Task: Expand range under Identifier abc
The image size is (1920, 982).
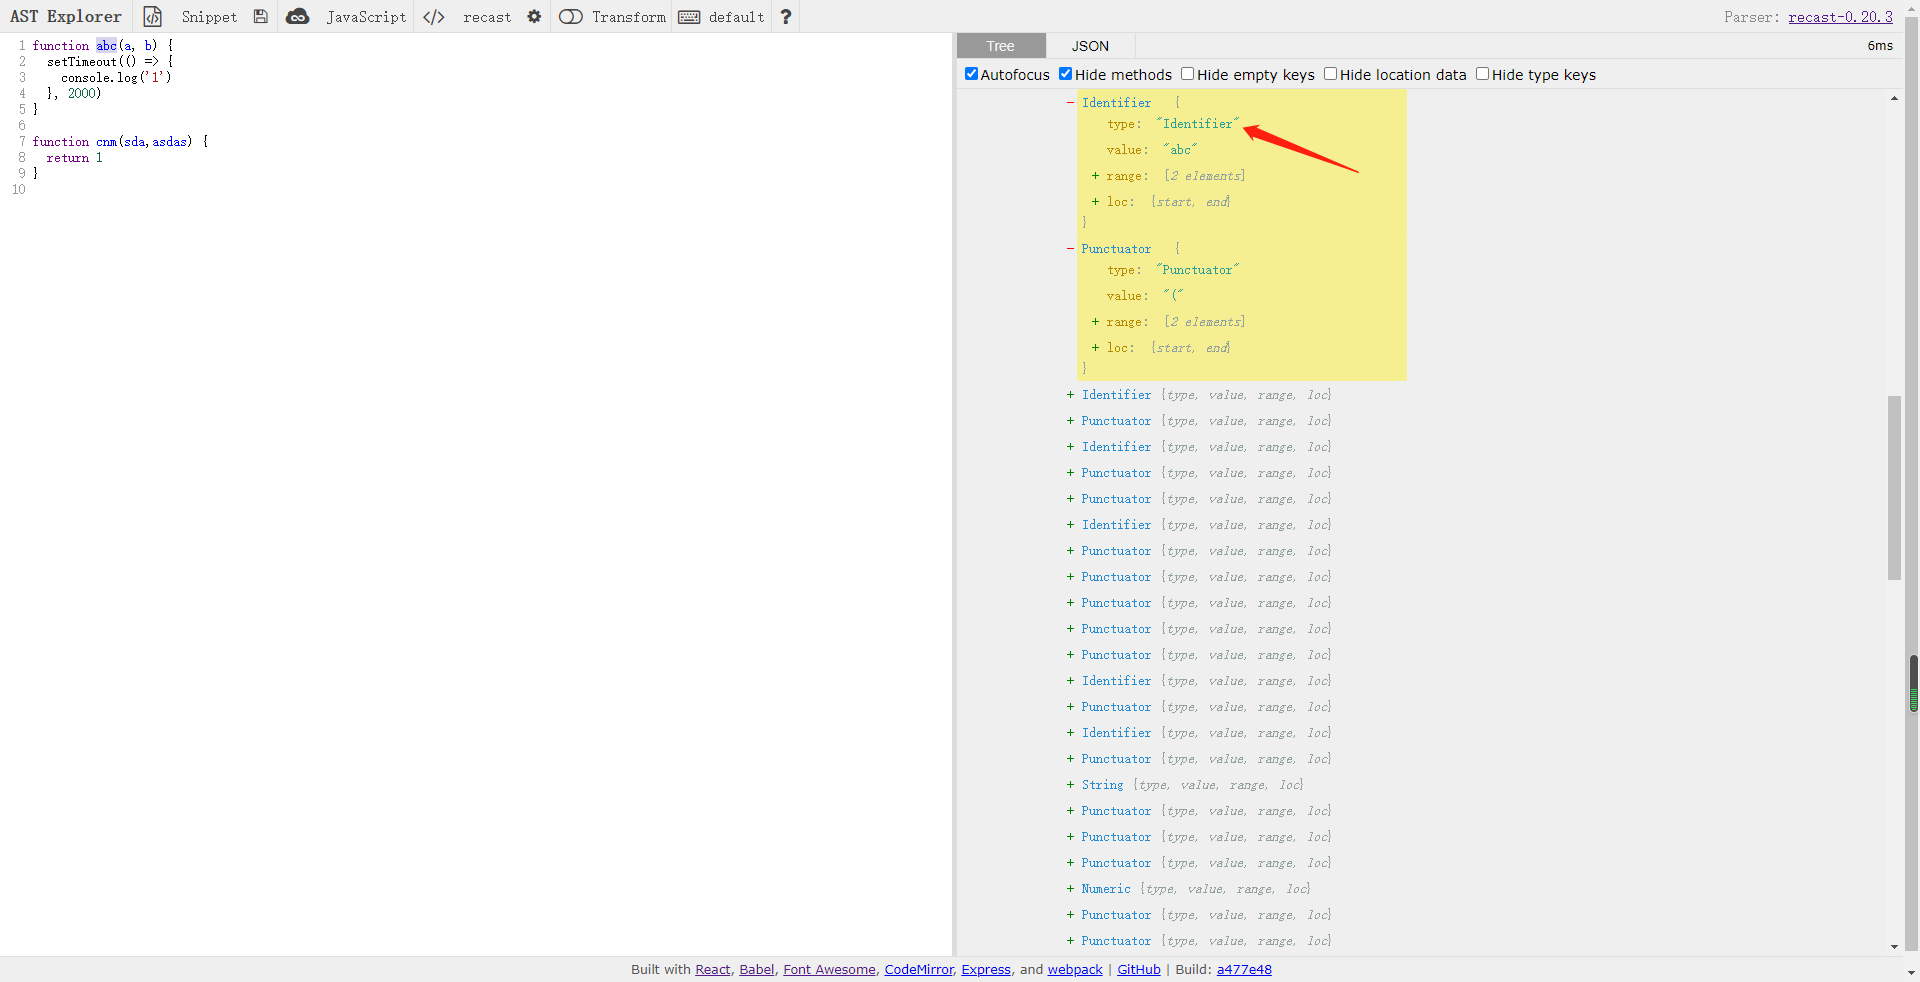Action: (x=1095, y=176)
